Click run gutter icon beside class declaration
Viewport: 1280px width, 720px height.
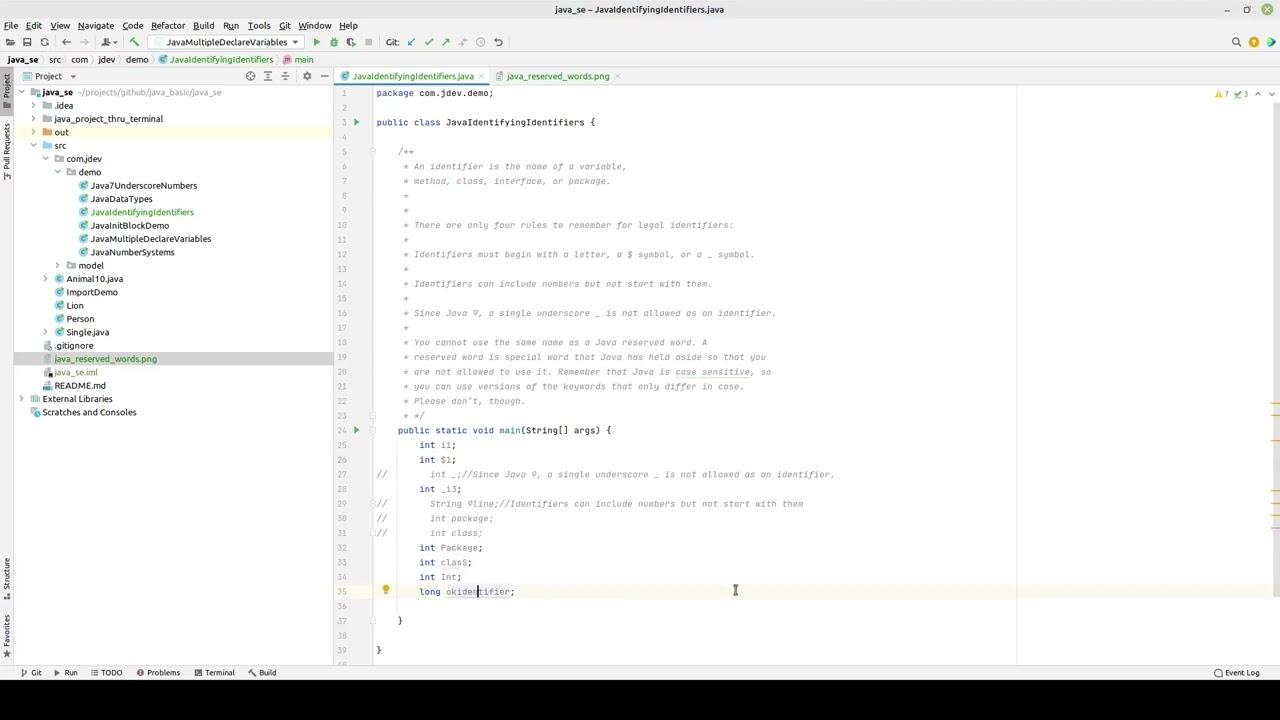[356, 122]
